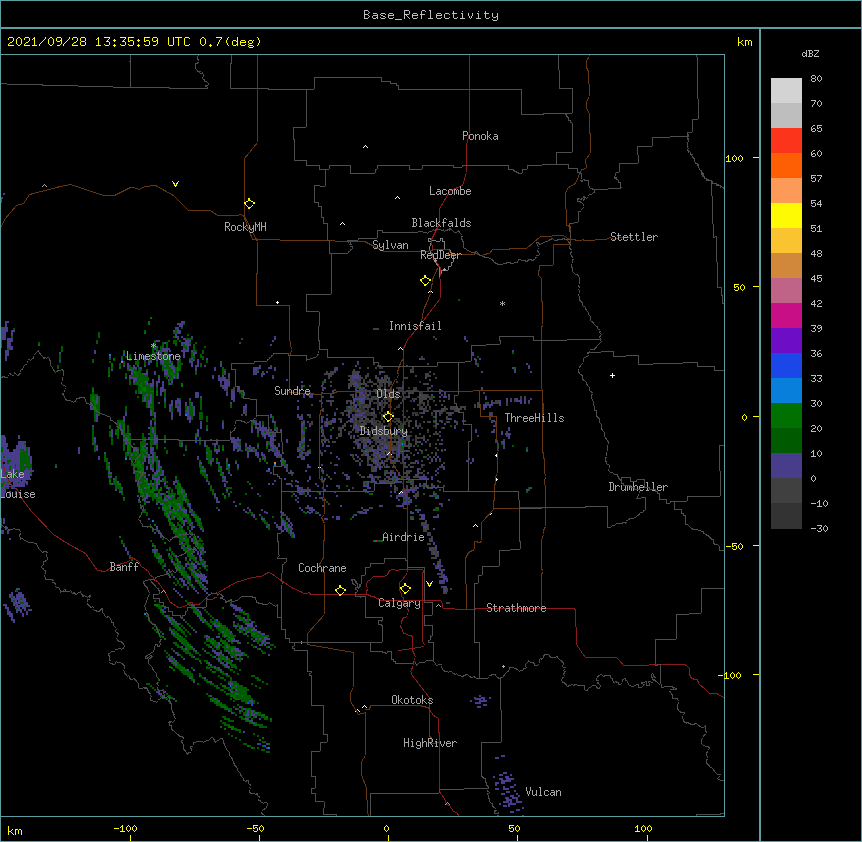Pick the dark orange 60 dBZ legend swatch
This screenshot has width=862, height=842.
pos(786,165)
